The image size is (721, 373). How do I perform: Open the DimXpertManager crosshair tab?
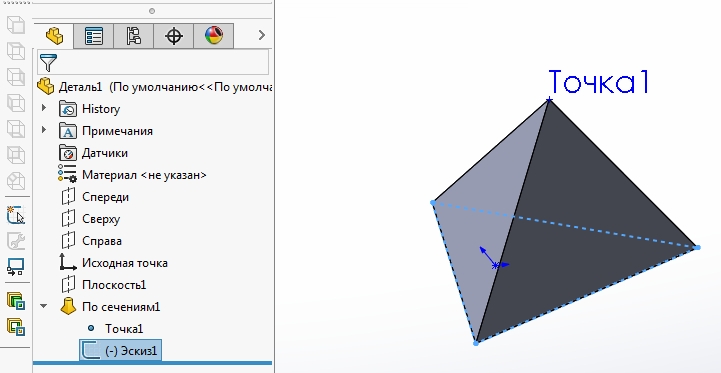pyautogui.click(x=174, y=35)
